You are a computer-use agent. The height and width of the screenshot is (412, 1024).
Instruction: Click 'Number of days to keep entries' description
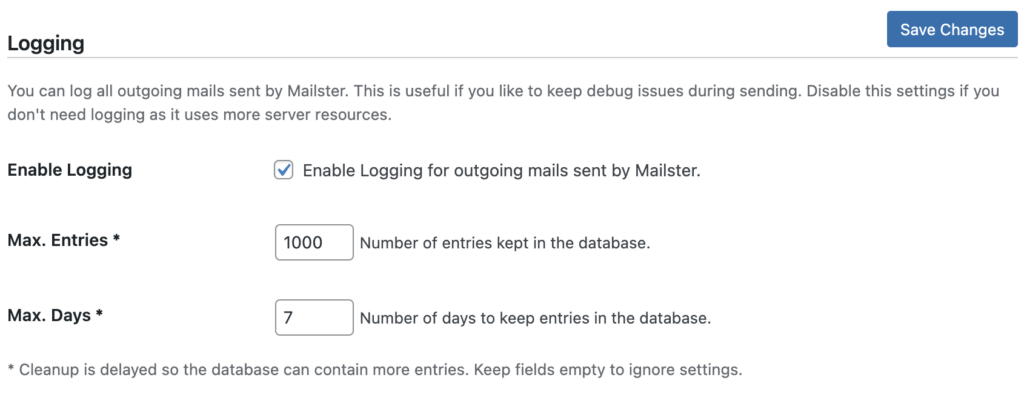tap(535, 319)
